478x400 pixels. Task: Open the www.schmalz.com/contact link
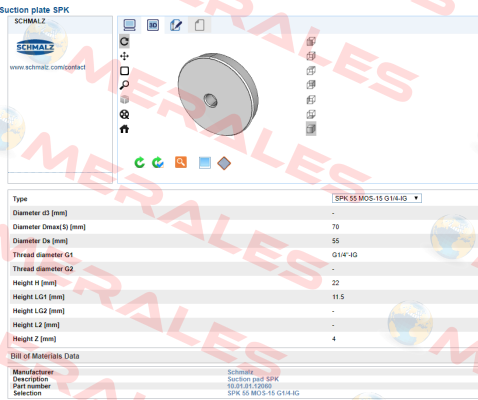[48, 67]
